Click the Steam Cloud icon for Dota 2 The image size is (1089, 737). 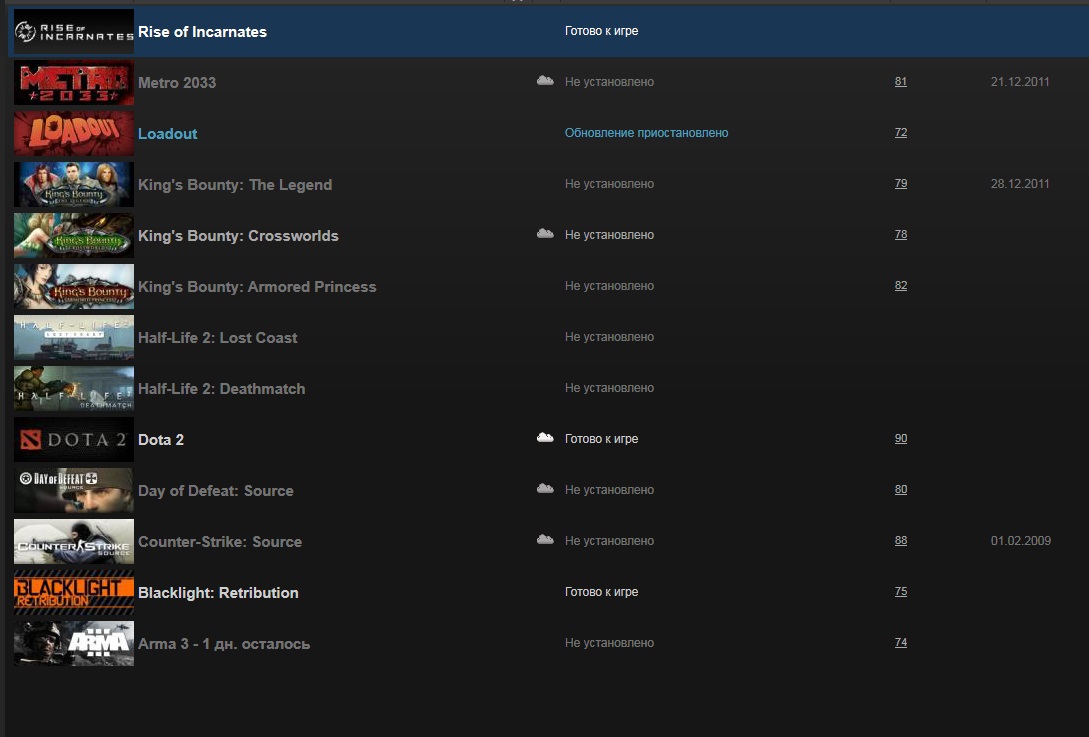tap(545, 438)
